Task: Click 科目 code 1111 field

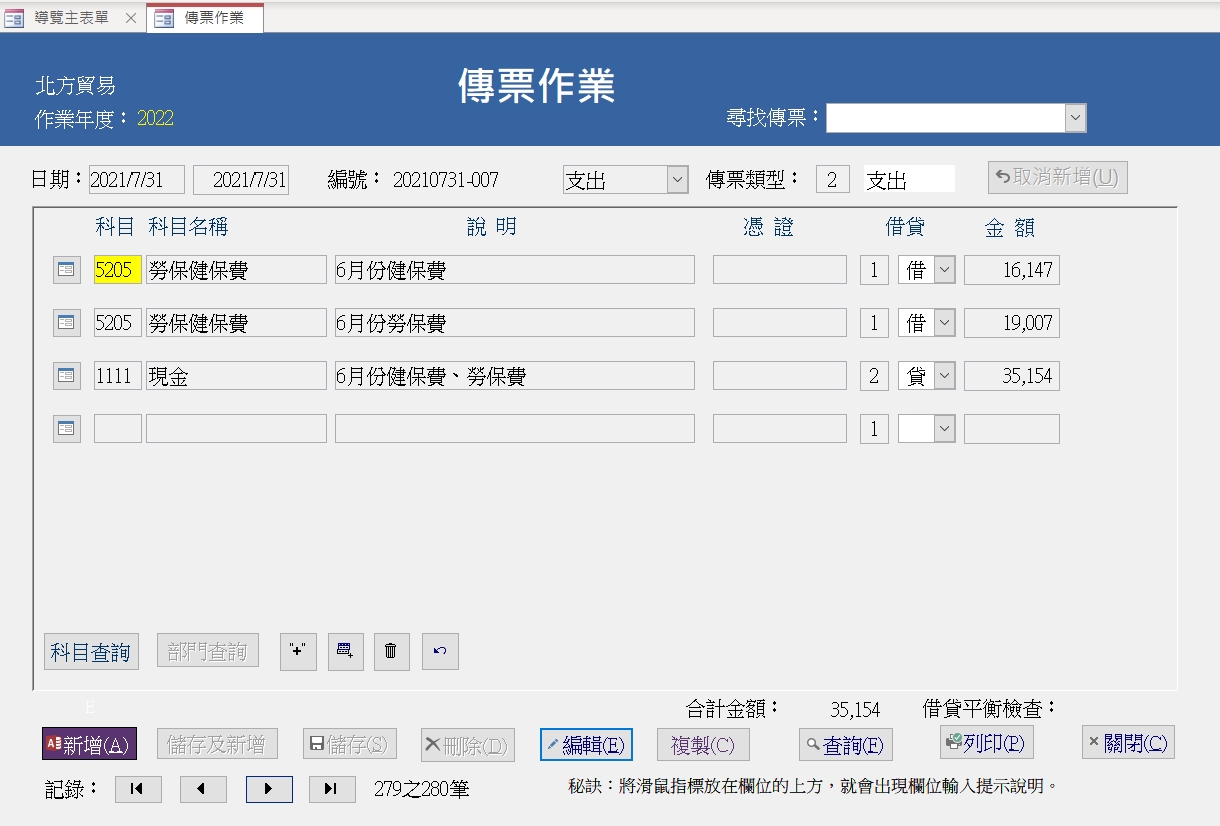Action: point(118,376)
